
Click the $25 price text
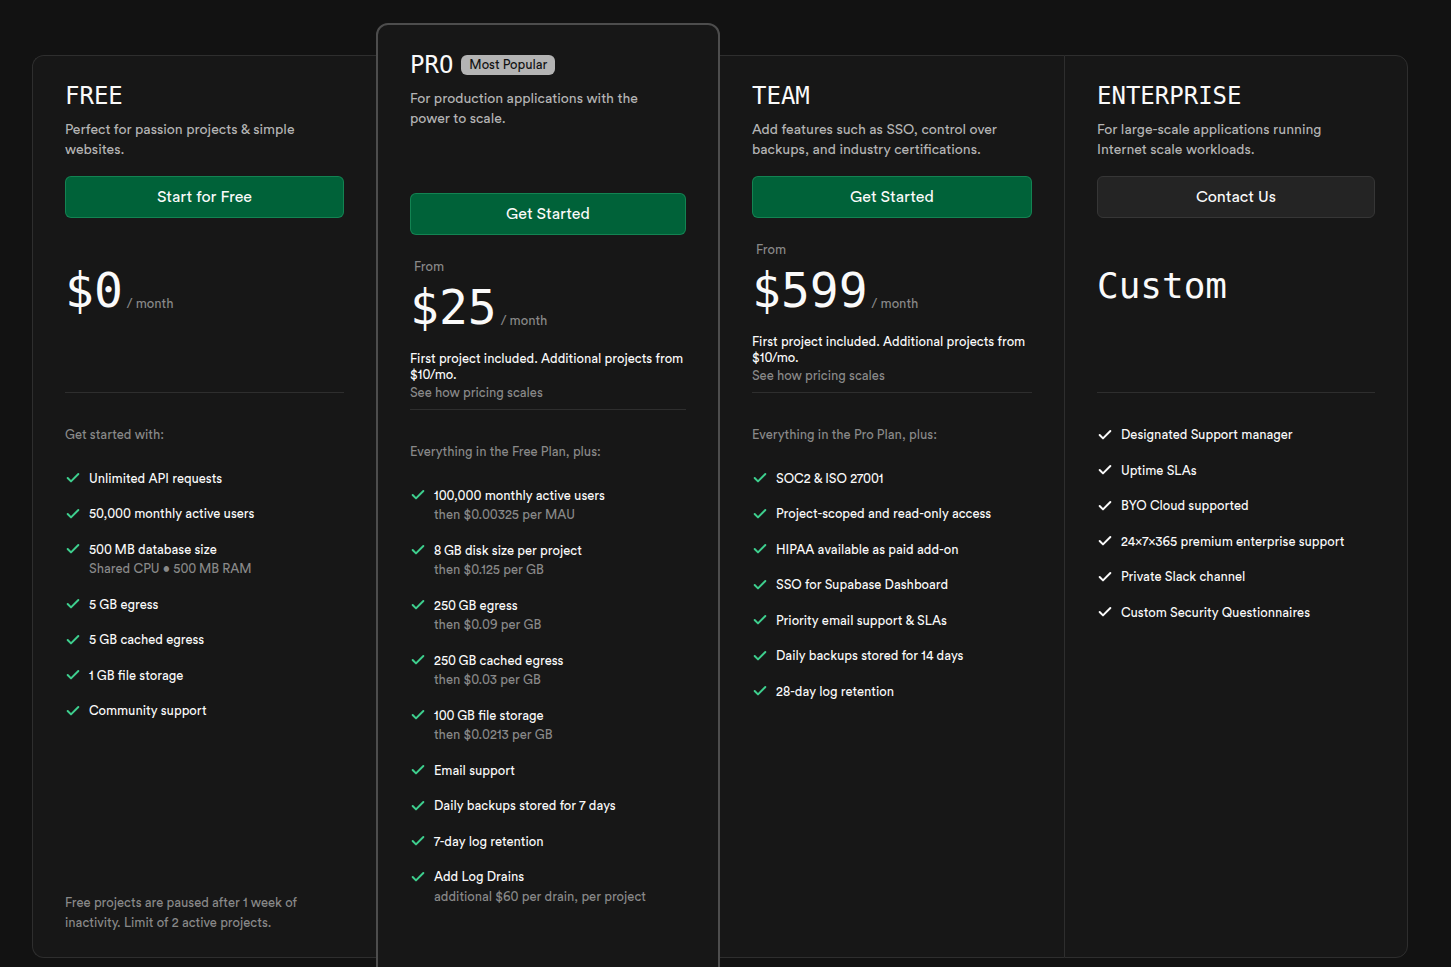tap(453, 308)
